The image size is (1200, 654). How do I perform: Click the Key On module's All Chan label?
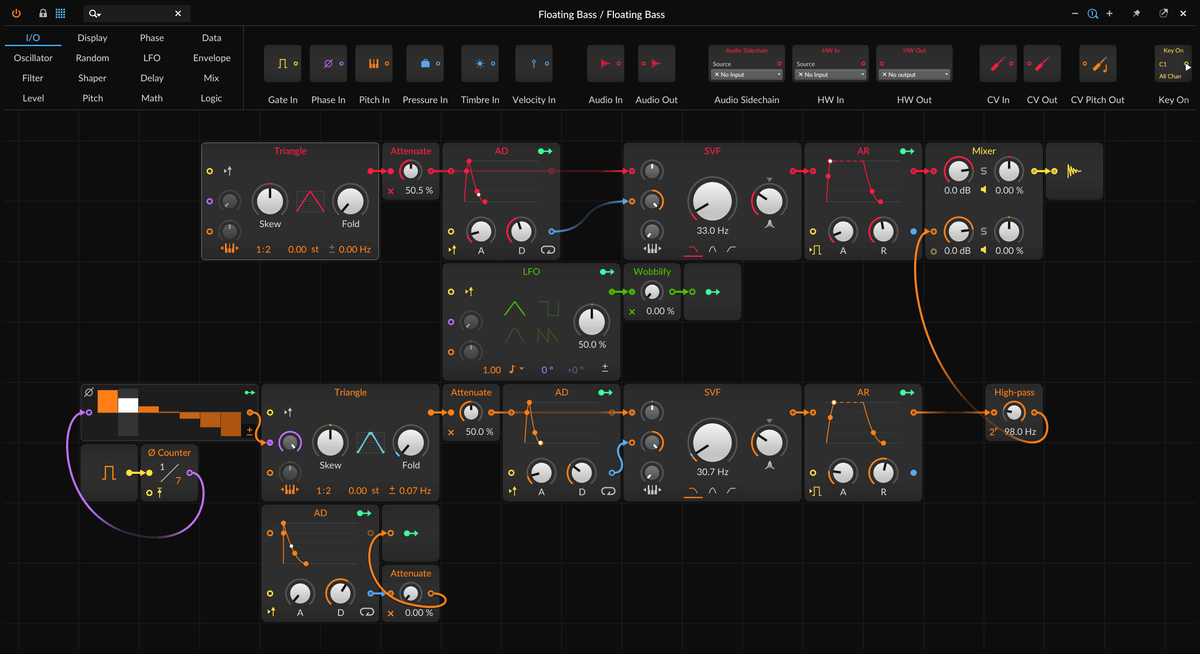pyautogui.click(x=1170, y=76)
